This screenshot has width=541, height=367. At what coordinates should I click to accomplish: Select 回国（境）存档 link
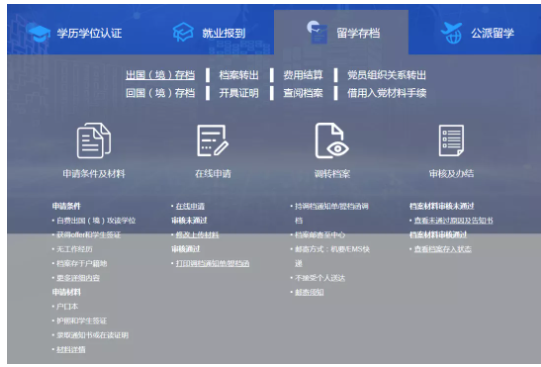coord(160,93)
